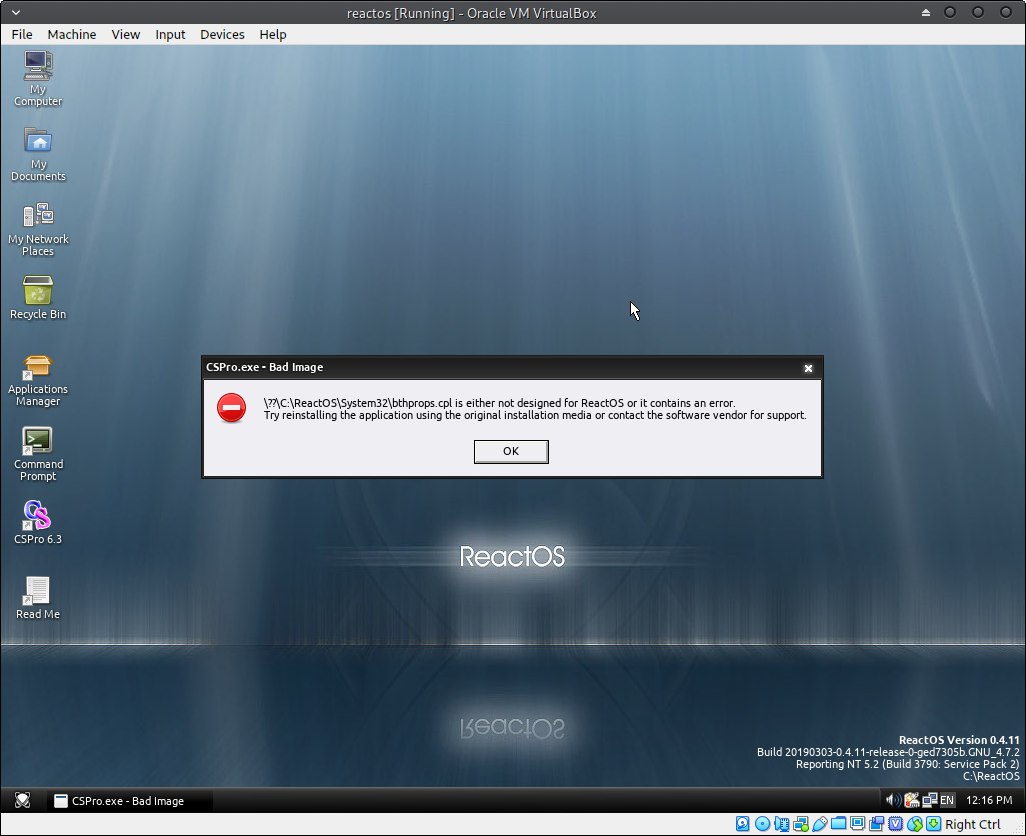1026x836 pixels.
Task: Select the Applications Manager shortcut
Action: pos(38,381)
